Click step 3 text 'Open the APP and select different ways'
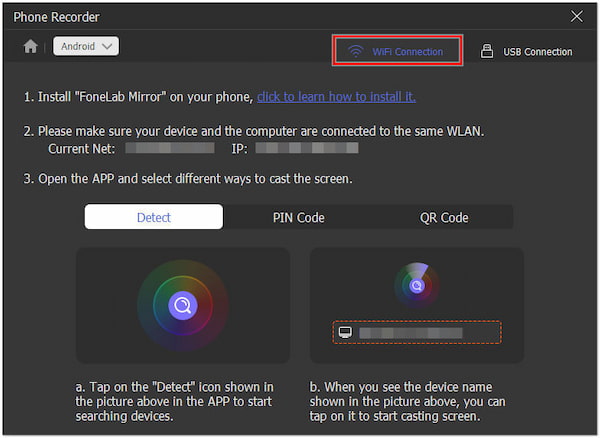Screen dimensions: 600x438 (188, 179)
